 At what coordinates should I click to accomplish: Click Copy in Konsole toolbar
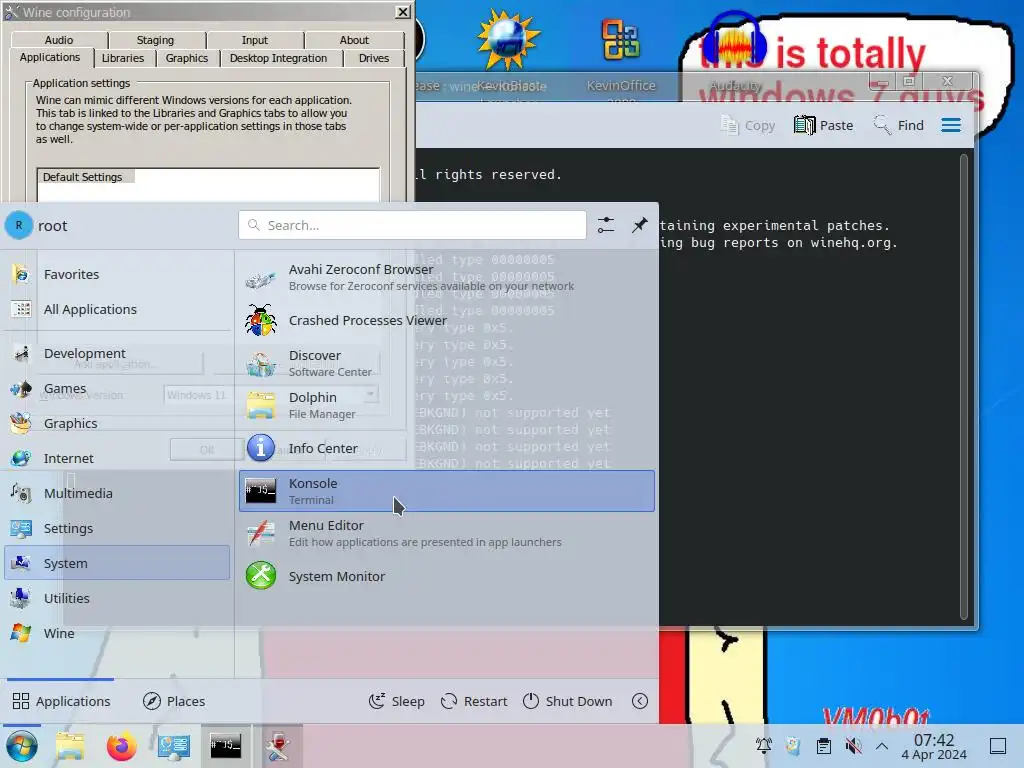(748, 125)
